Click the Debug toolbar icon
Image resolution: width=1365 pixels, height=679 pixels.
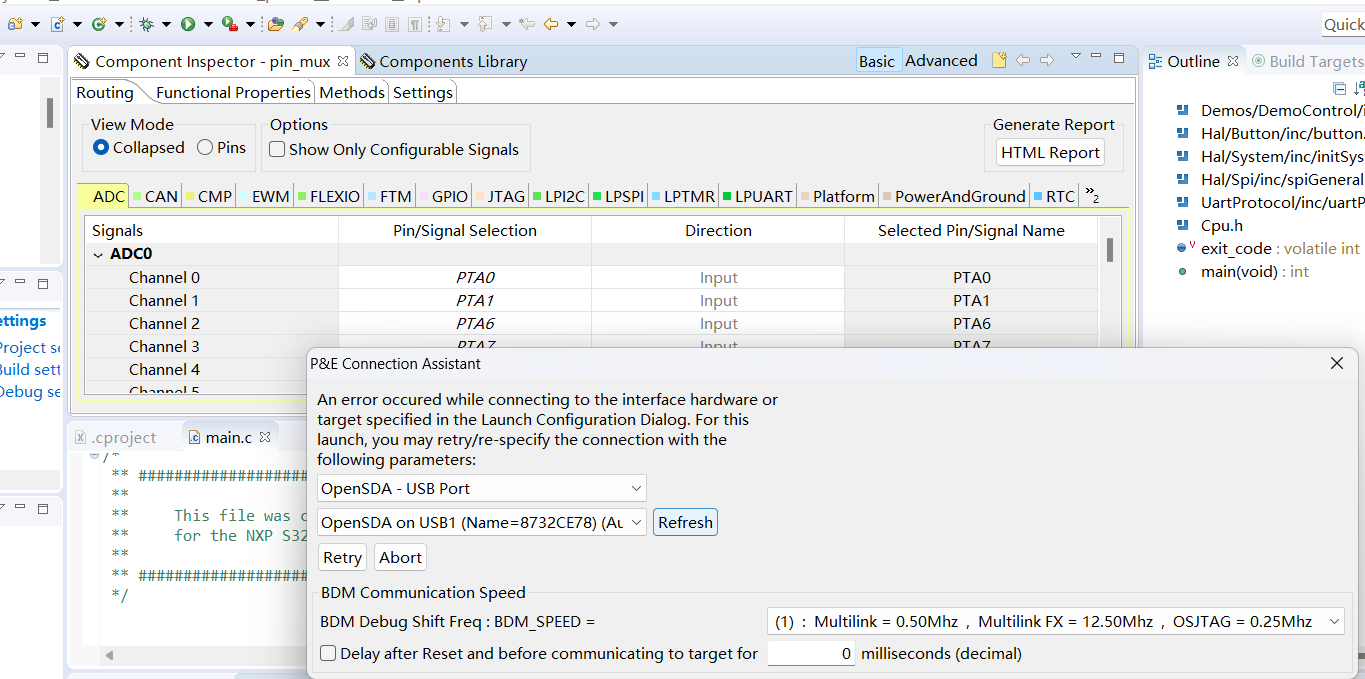click(147, 22)
